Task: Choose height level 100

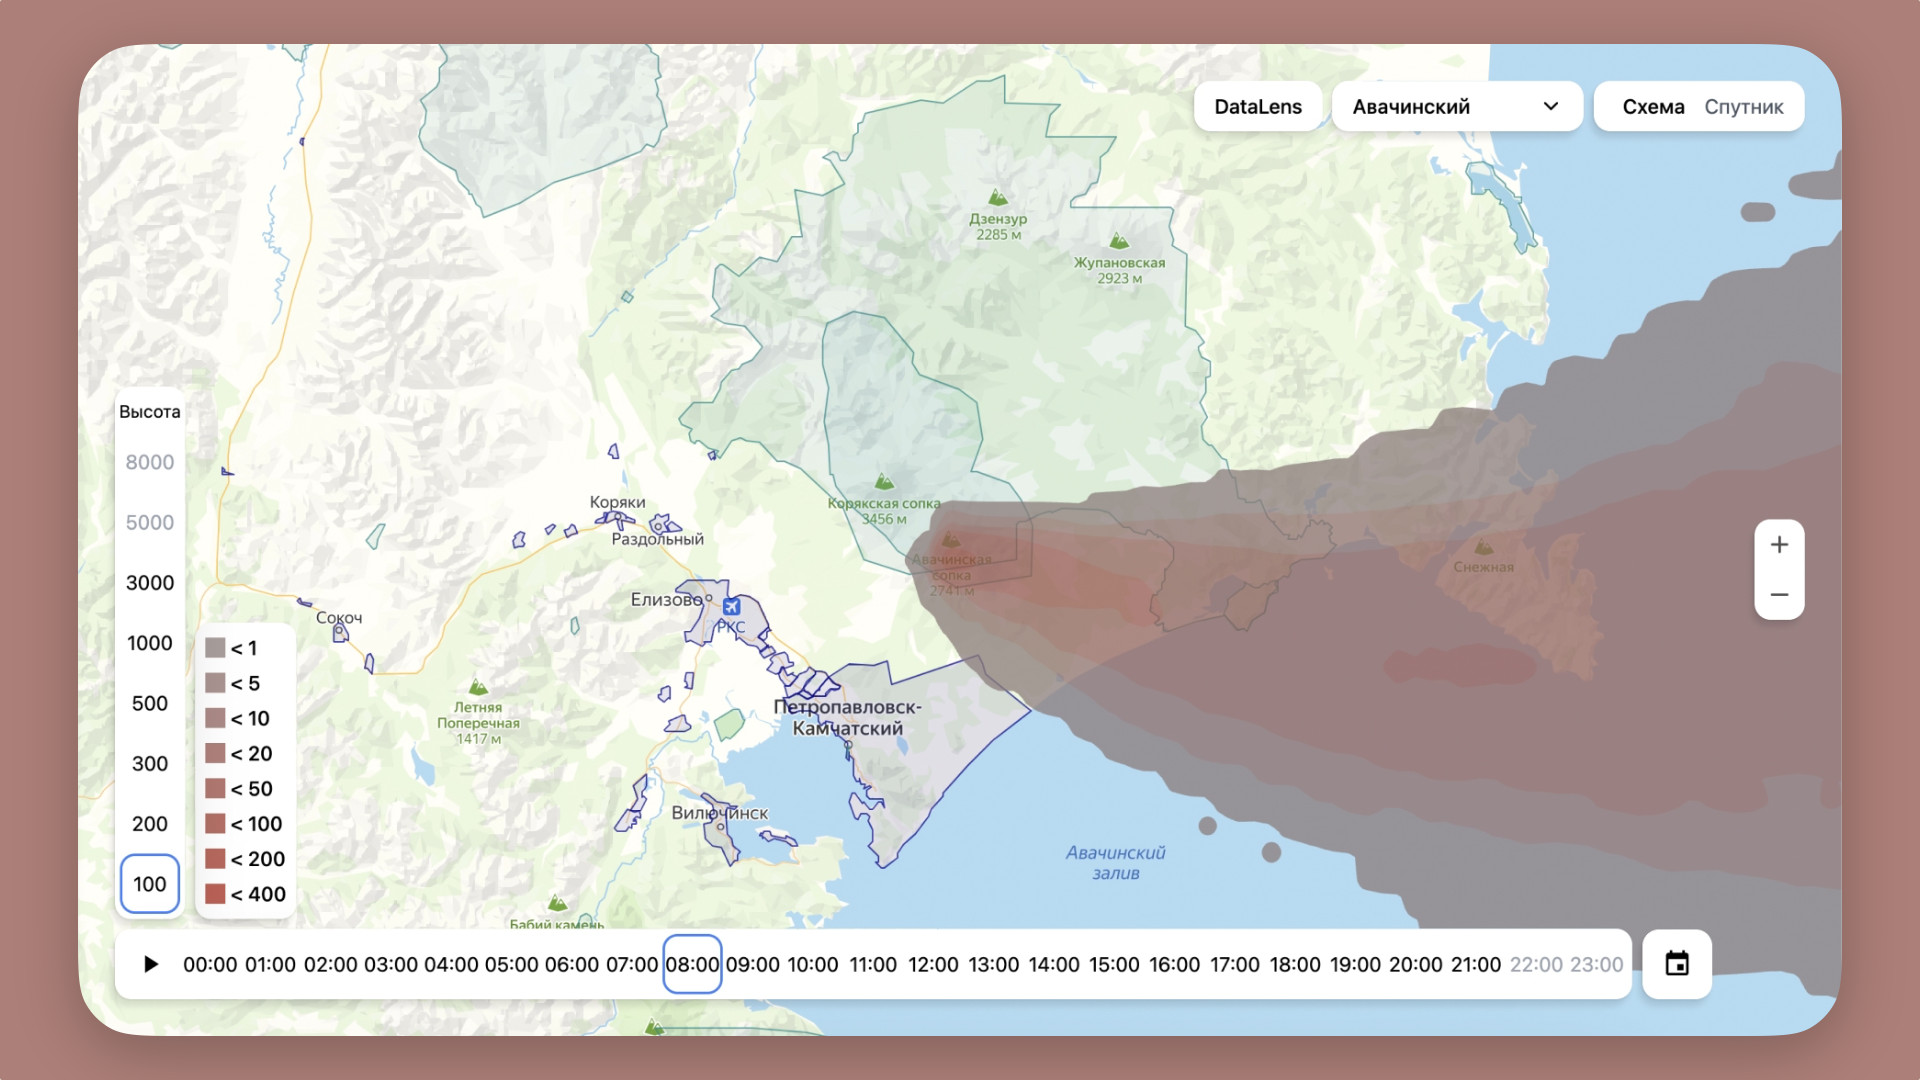Action: point(150,884)
